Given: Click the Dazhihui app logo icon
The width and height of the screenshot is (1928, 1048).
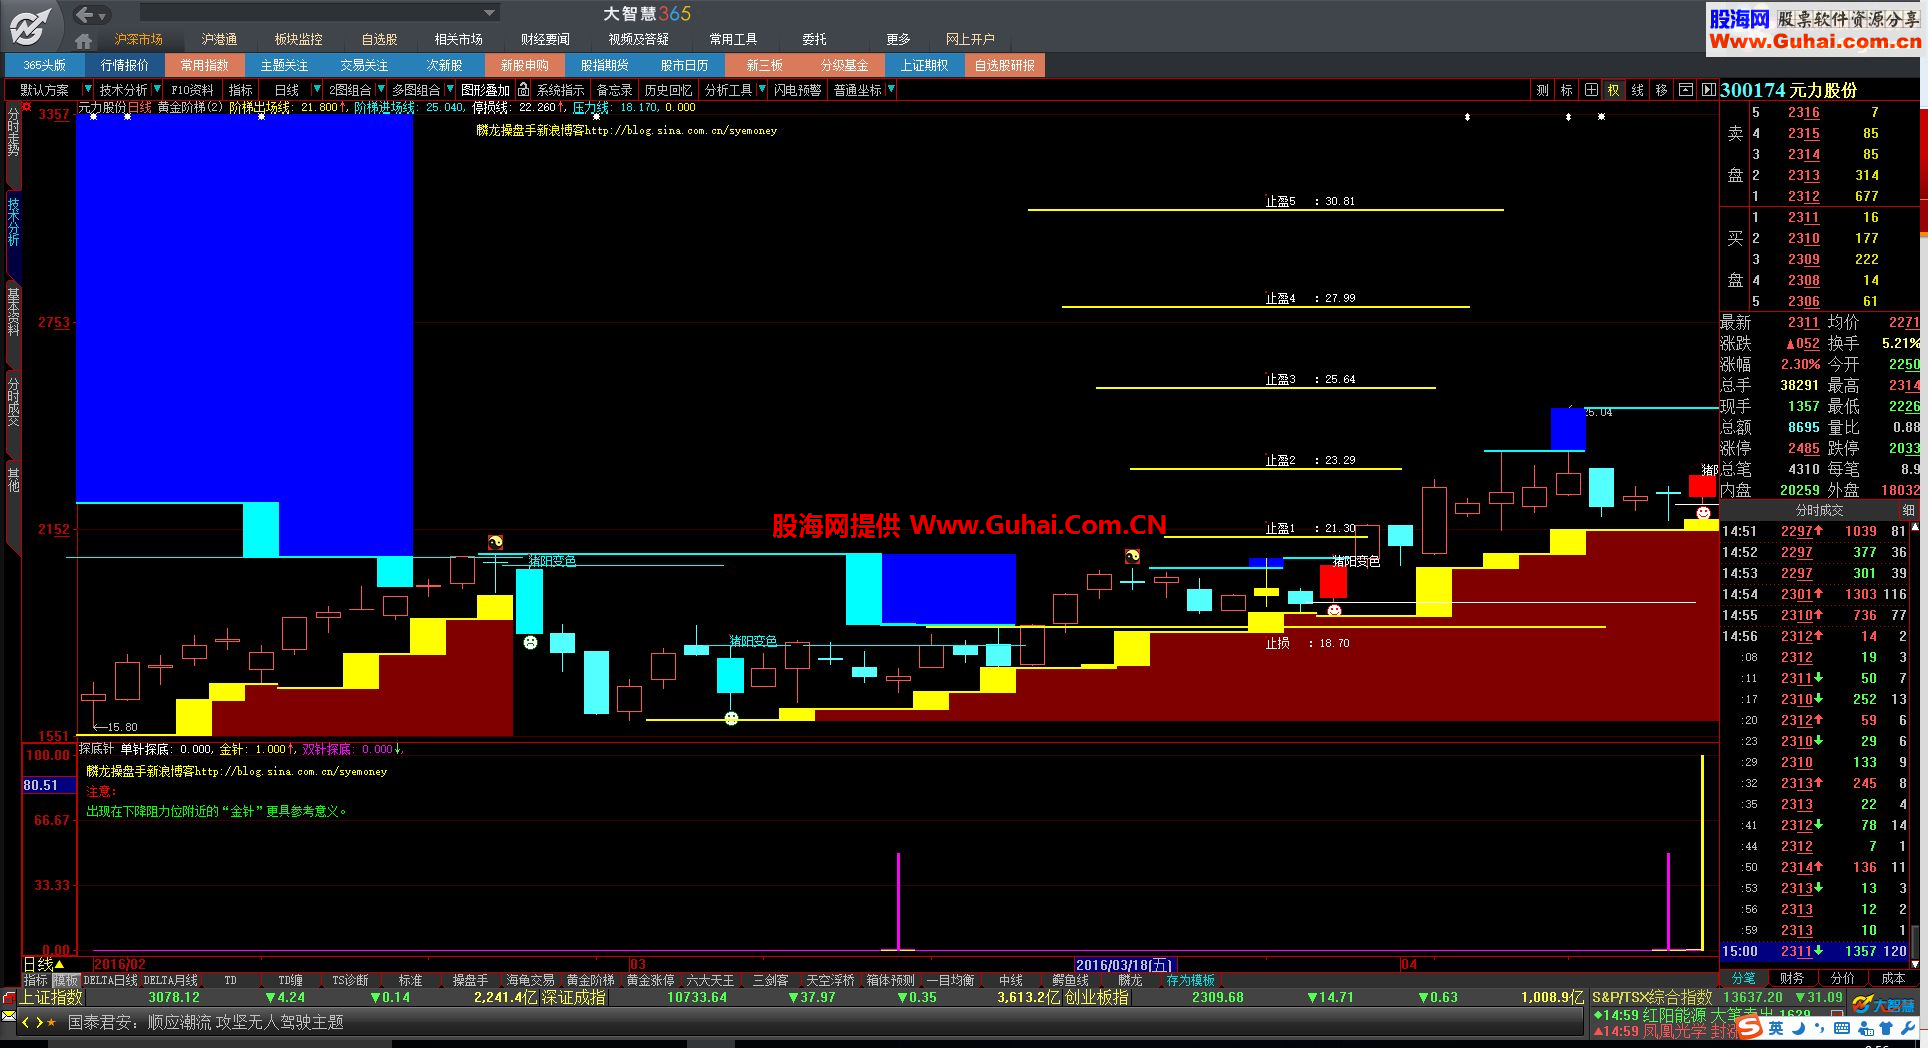Looking at the screenshot, I should coord(31,25).
